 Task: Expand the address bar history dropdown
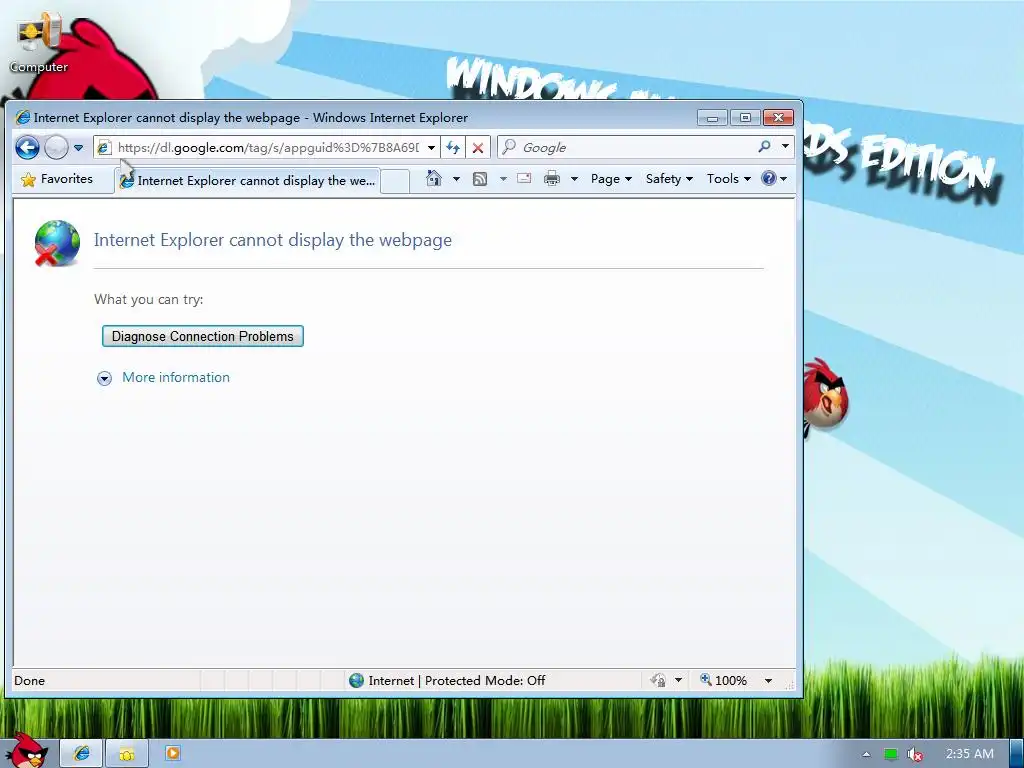pyautogui.click(x=432, y=148)
